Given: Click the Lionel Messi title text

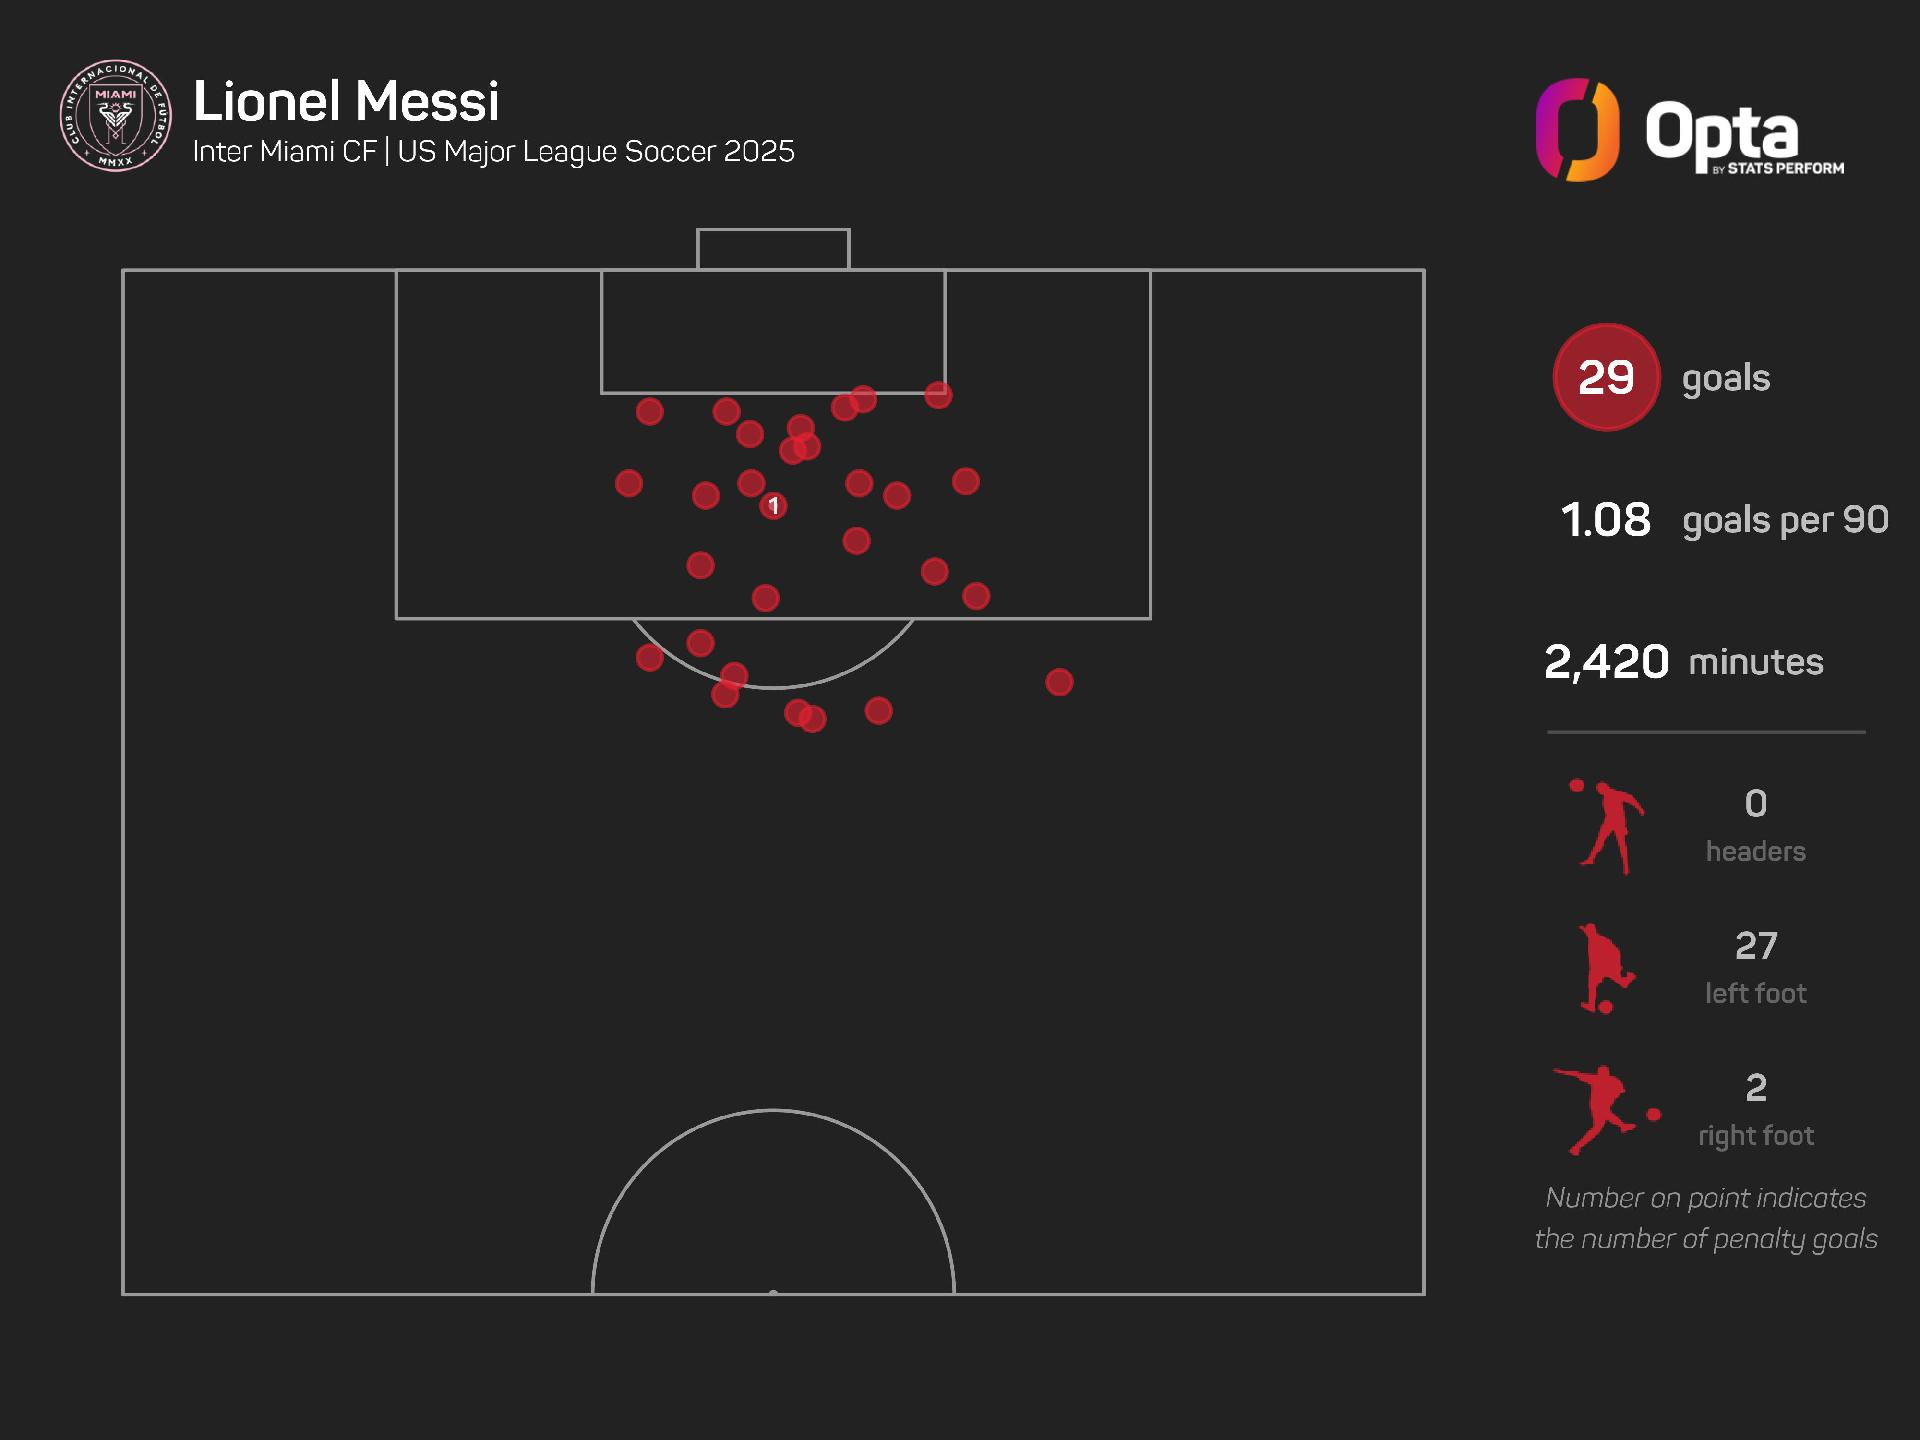Looking at the screenshot, I should pyautogui.click(x=346, y=101).
